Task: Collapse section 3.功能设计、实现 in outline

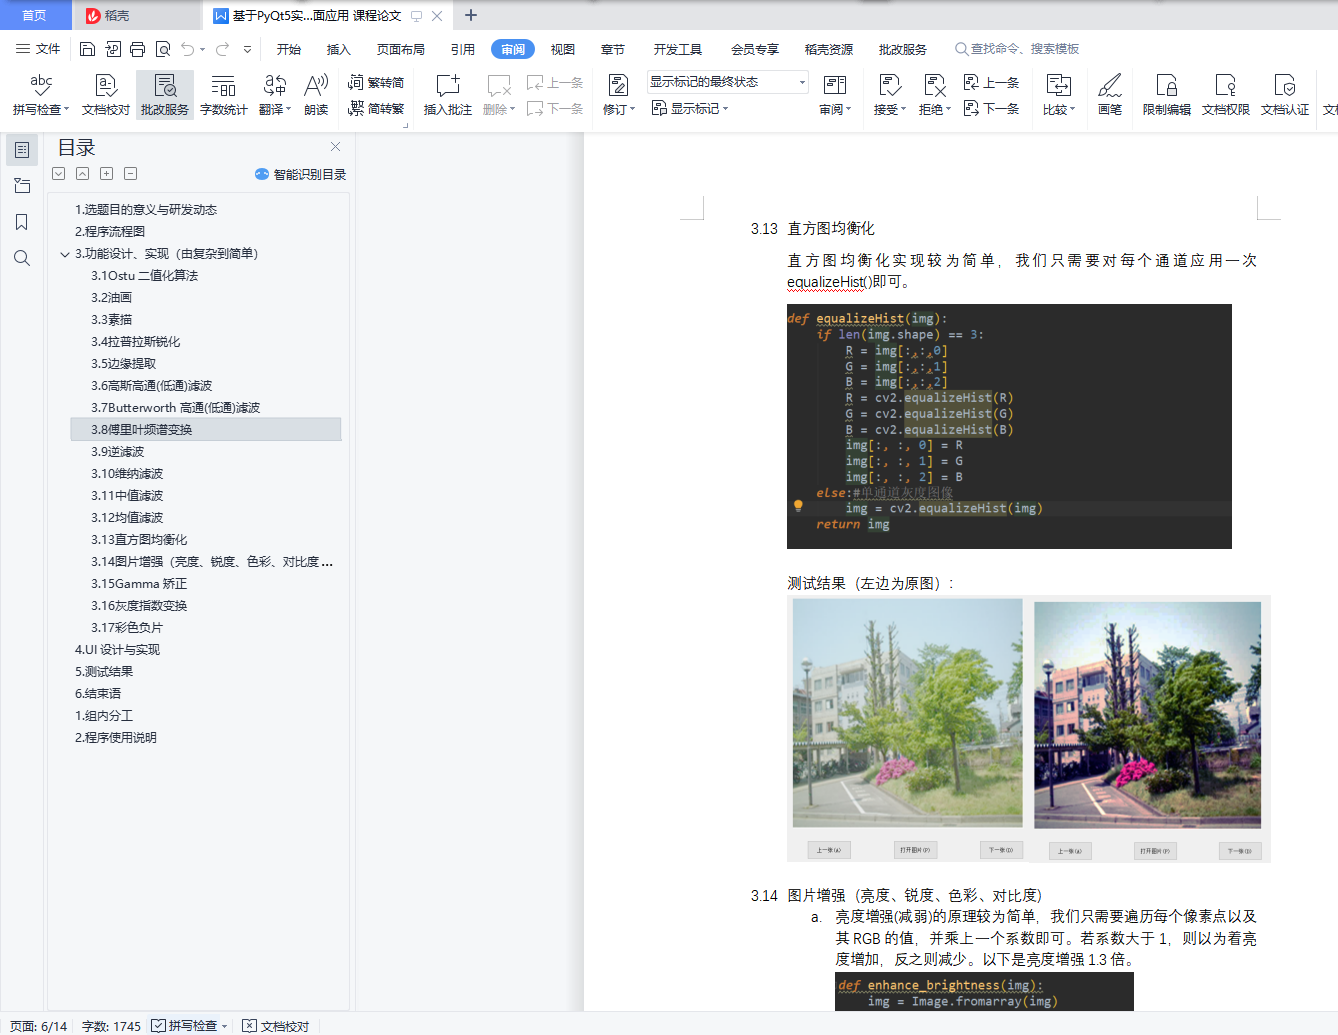Action: click(65, 254)
